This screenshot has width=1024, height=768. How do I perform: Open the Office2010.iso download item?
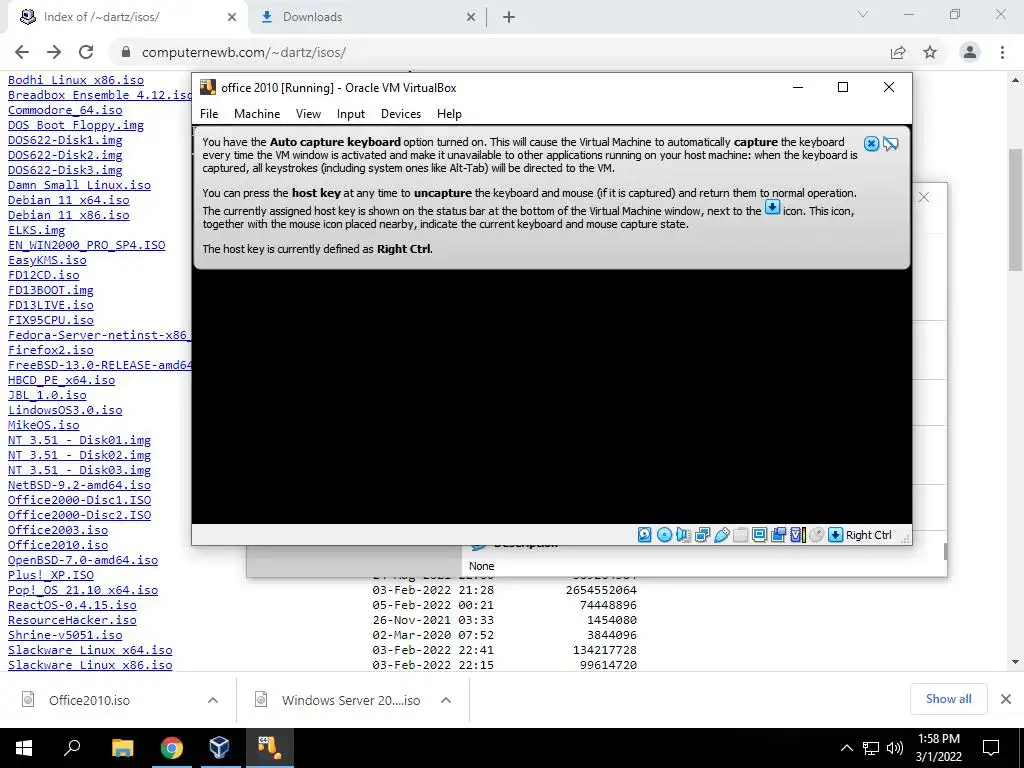pos(89,700)
